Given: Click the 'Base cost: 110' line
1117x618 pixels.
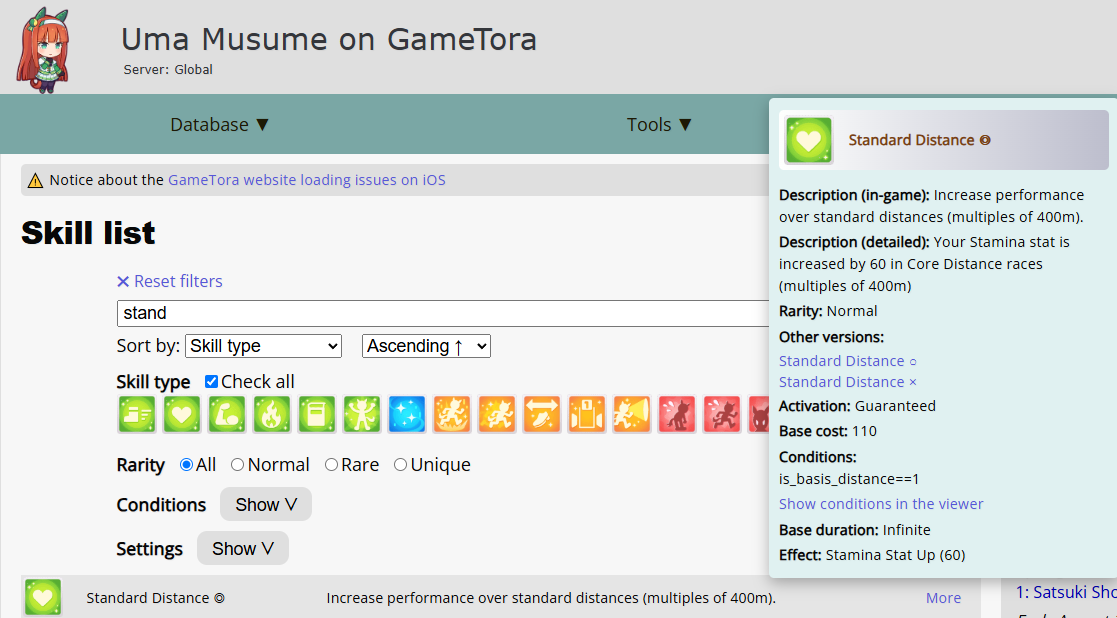Looking at the screenshot, I should click(x=828, y=431).
